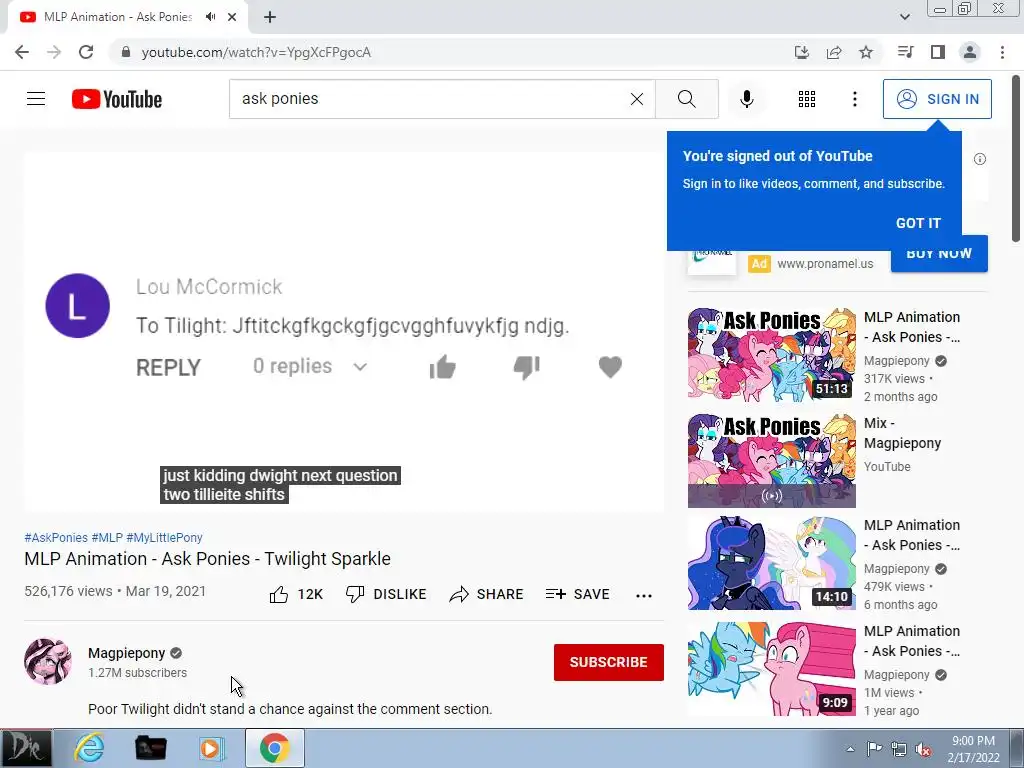Open video title with 317K views

click(x=912, y=327)
